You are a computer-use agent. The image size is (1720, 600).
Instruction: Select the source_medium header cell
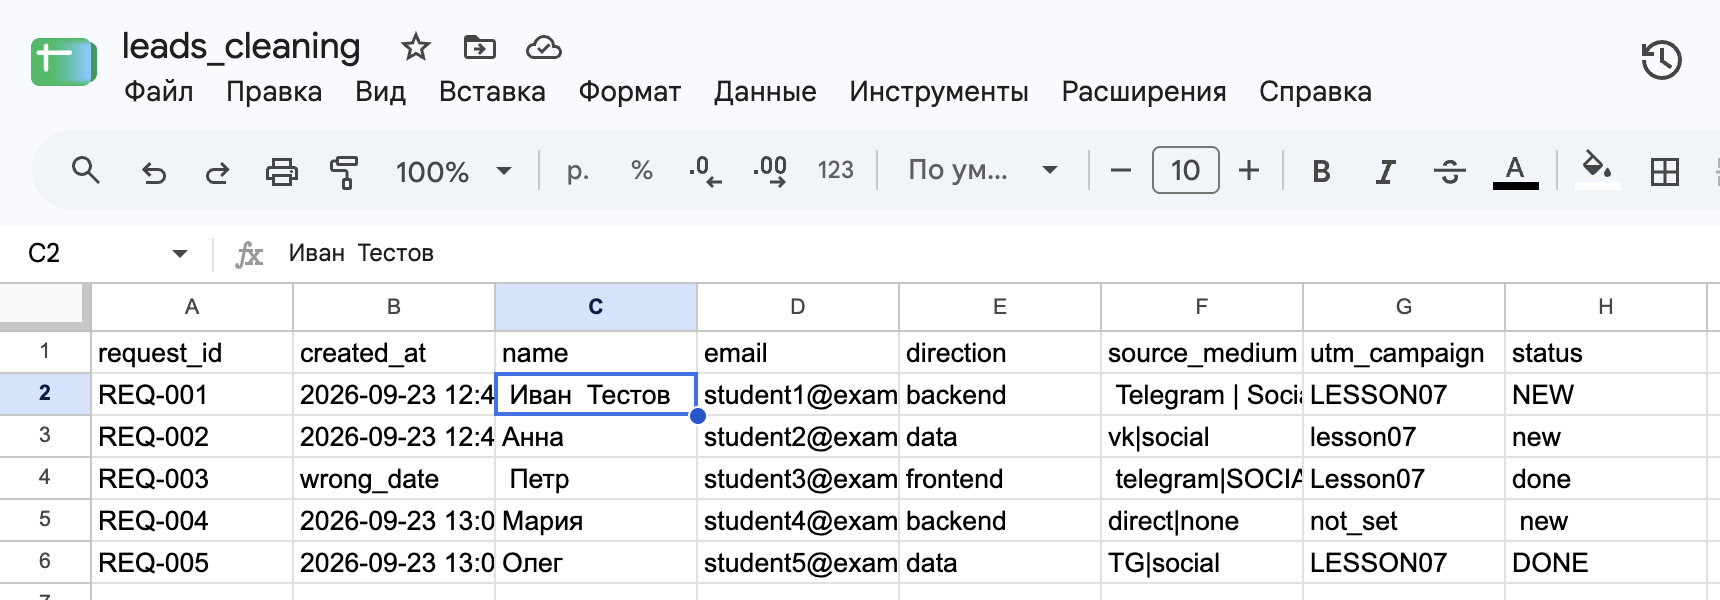pyautogui.click(x=1202, y=353)
